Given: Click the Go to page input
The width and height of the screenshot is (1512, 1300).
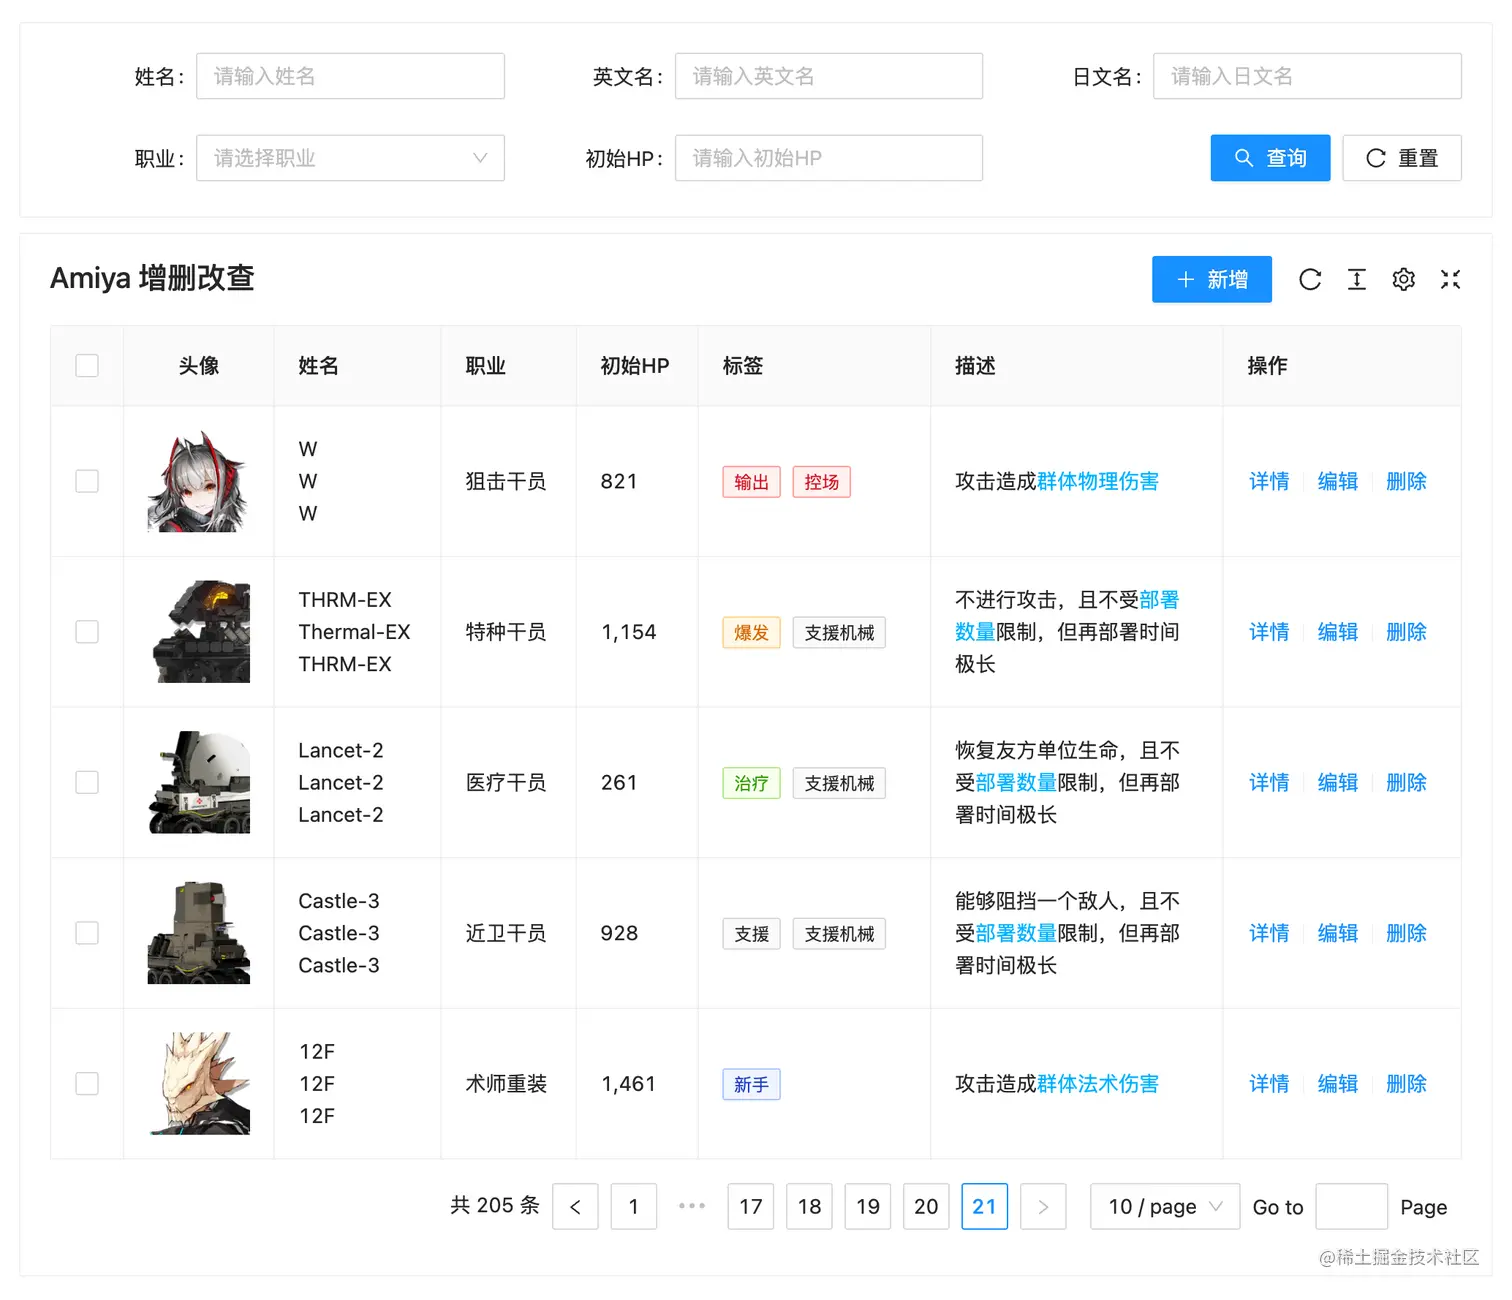Looking at the screenshot, I should point(1352,1207).
